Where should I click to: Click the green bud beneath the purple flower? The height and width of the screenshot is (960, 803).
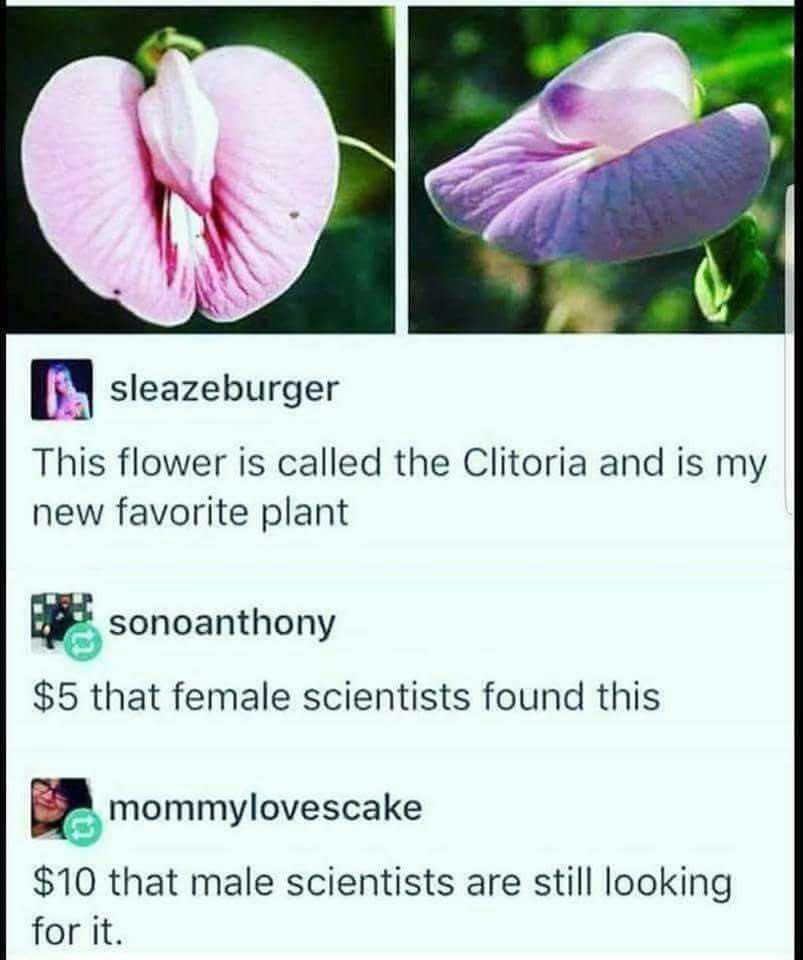click(x=729, y=269)
